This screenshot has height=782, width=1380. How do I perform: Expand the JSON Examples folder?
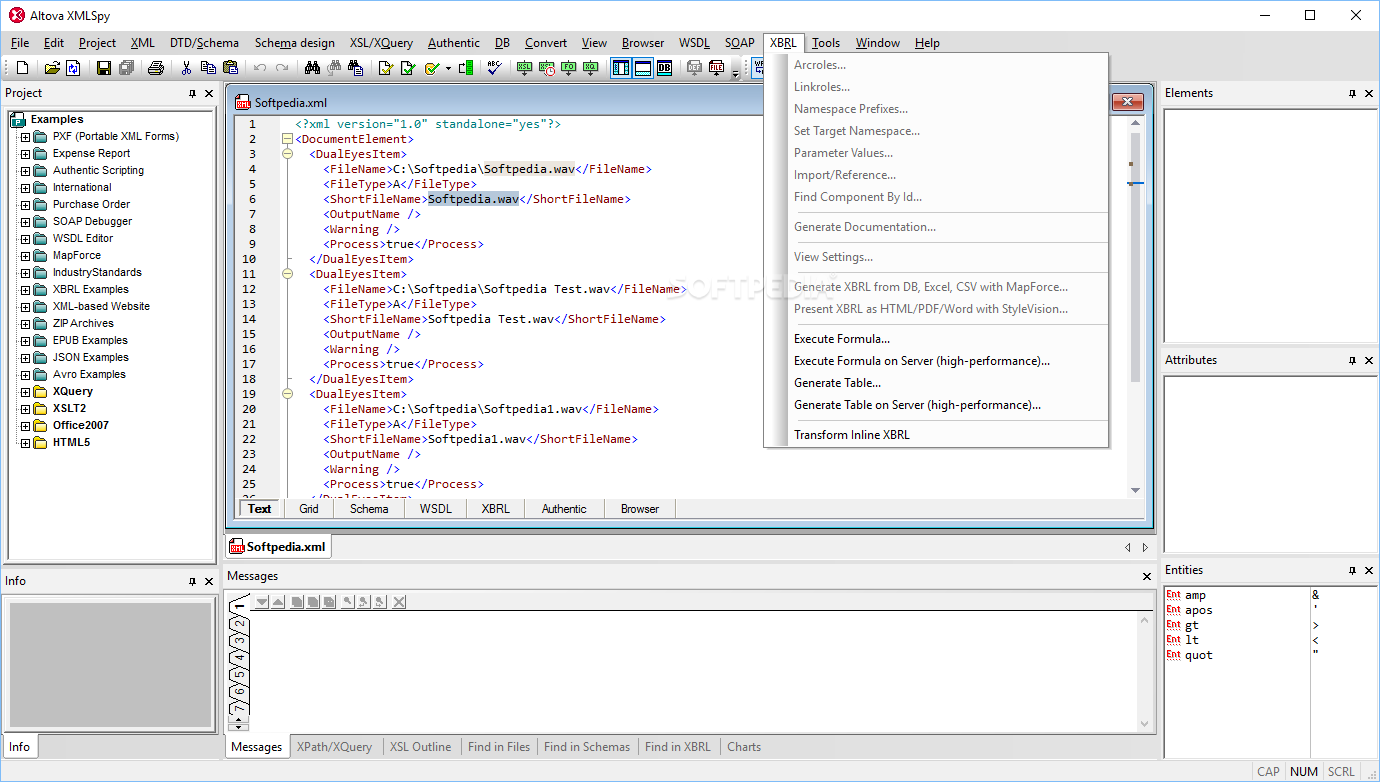[x=26, y=357]
